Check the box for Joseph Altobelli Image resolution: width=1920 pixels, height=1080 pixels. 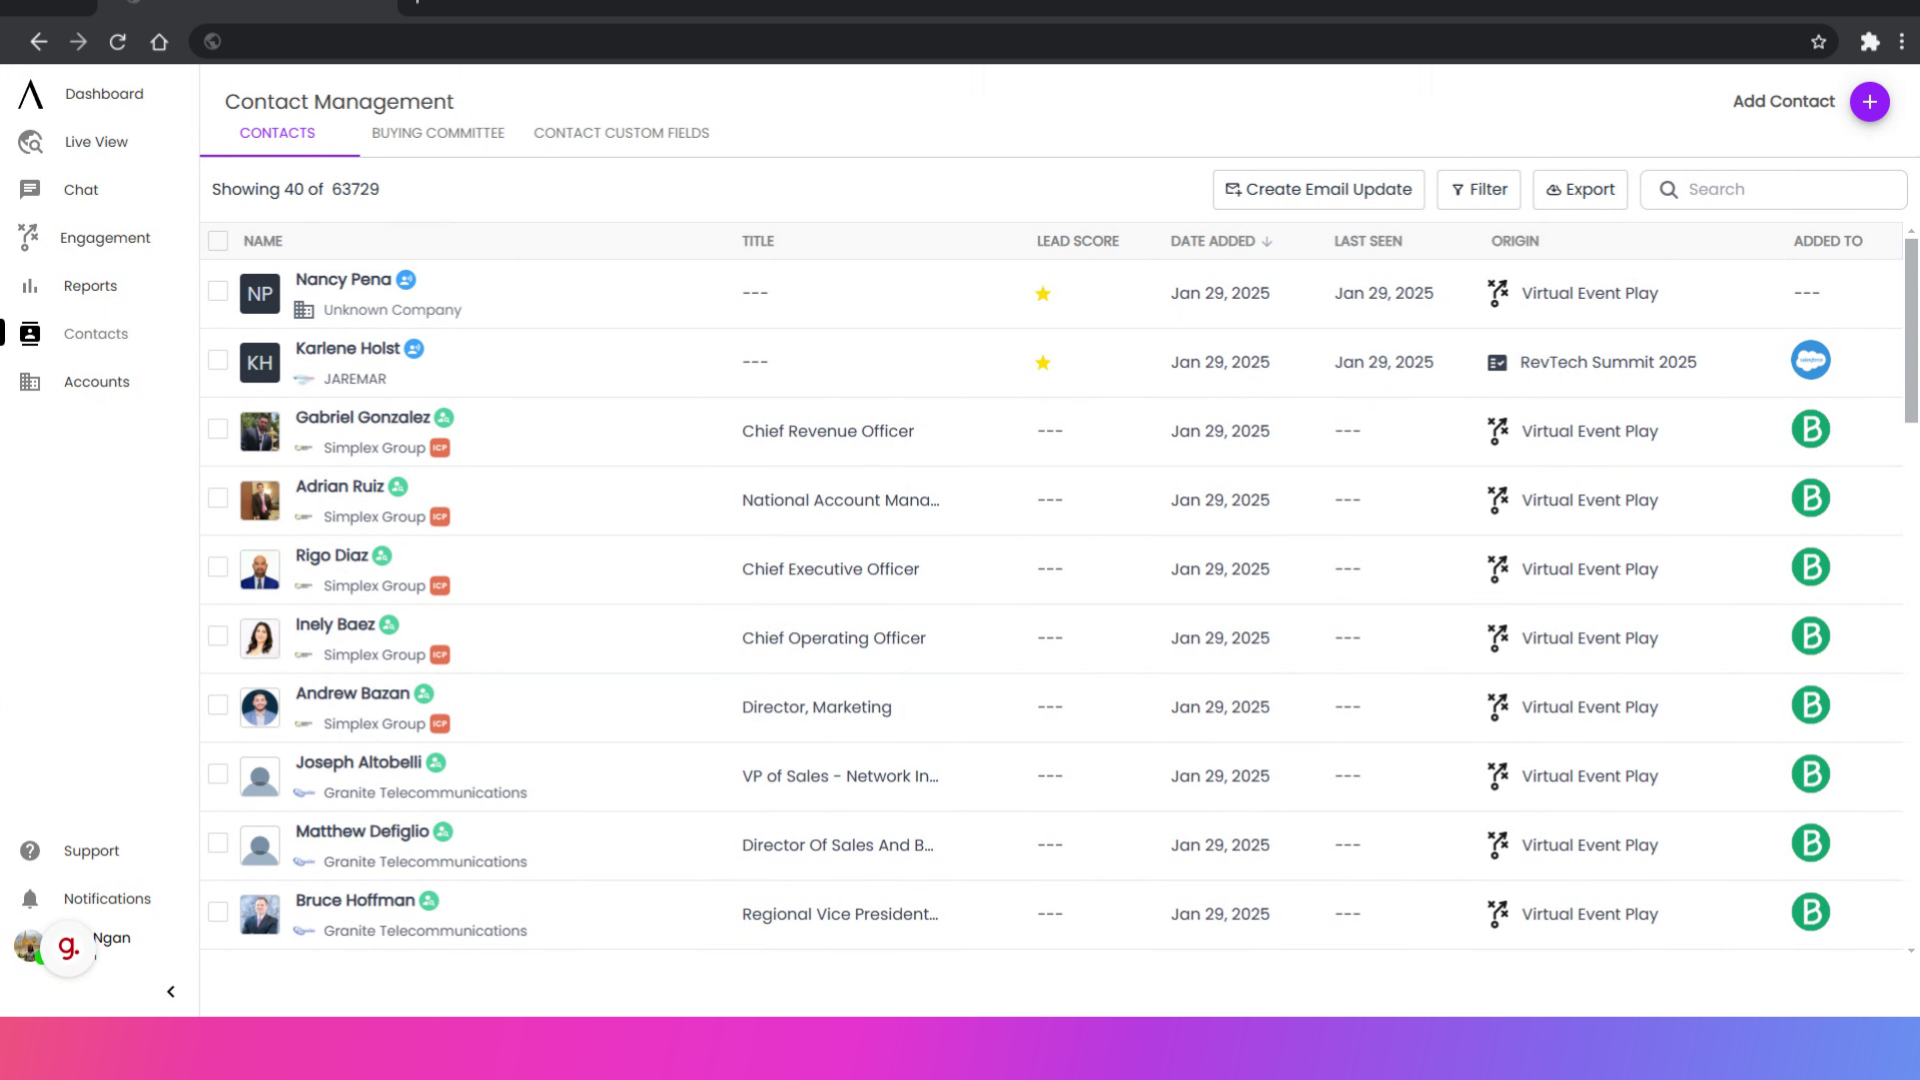(x=218, y=774)
